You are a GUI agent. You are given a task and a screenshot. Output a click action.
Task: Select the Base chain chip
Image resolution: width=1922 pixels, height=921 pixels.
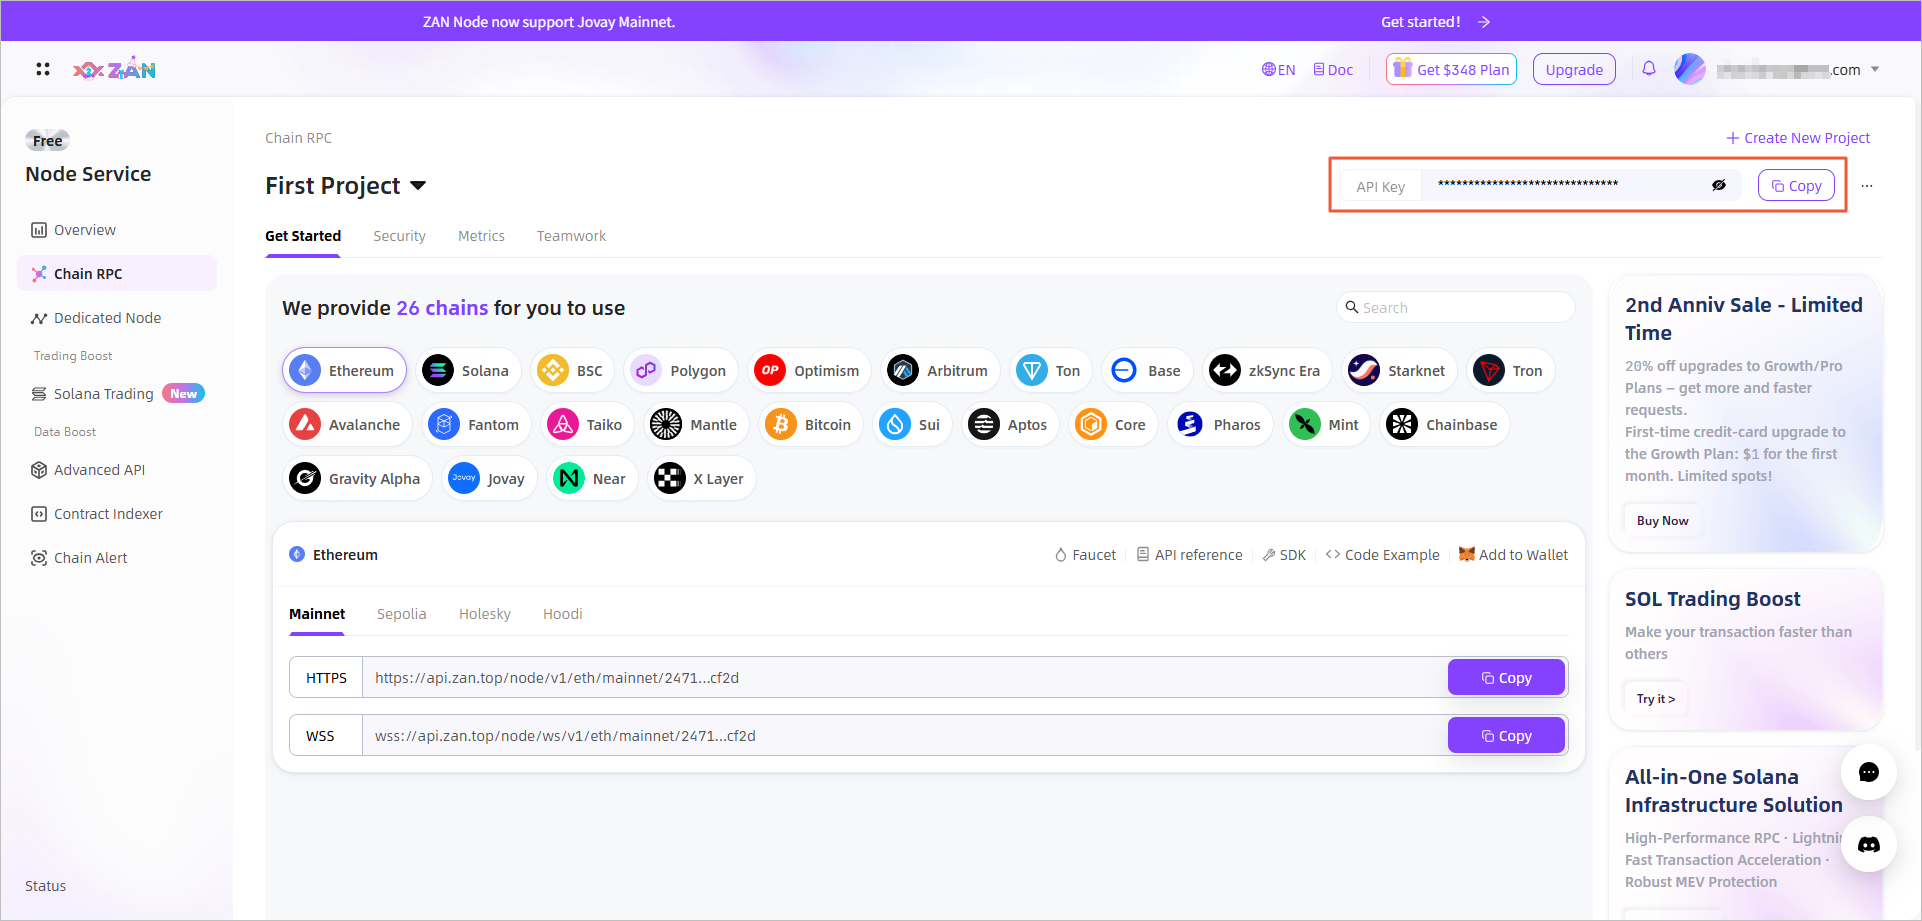click(1147, 371)
